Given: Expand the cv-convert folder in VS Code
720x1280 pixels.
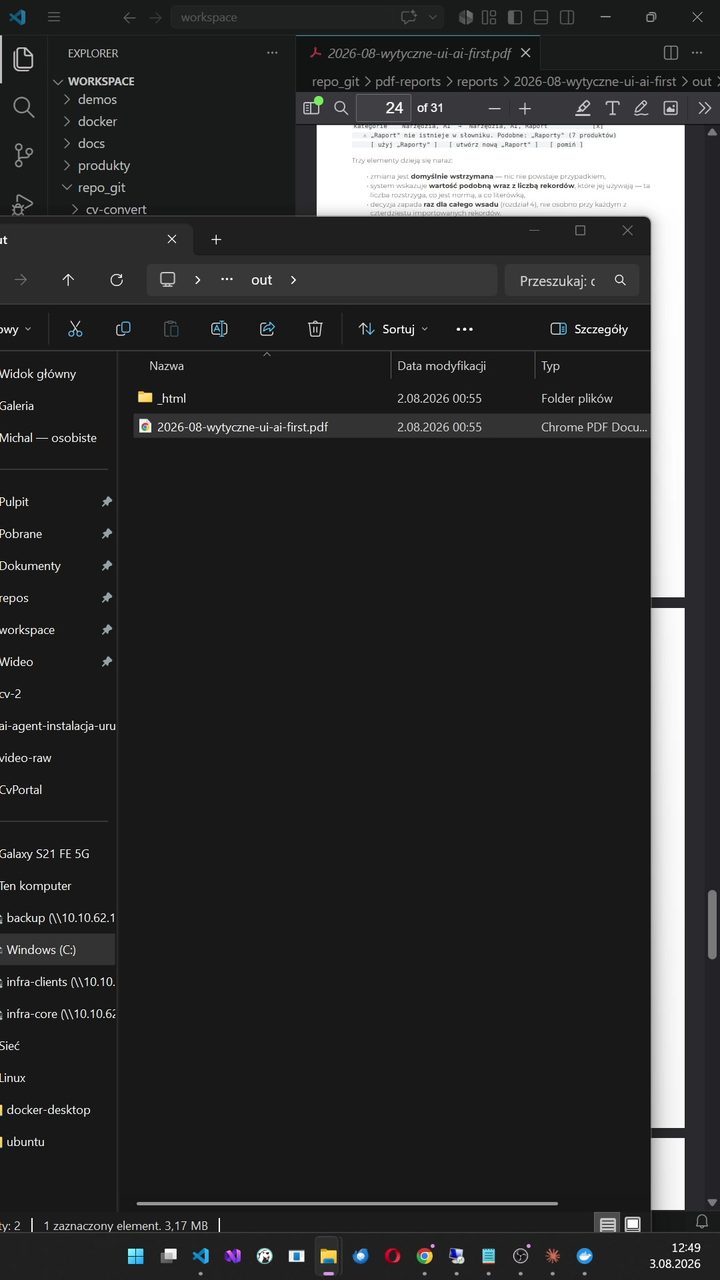Looking at the screenshot, I should point(116,209).
